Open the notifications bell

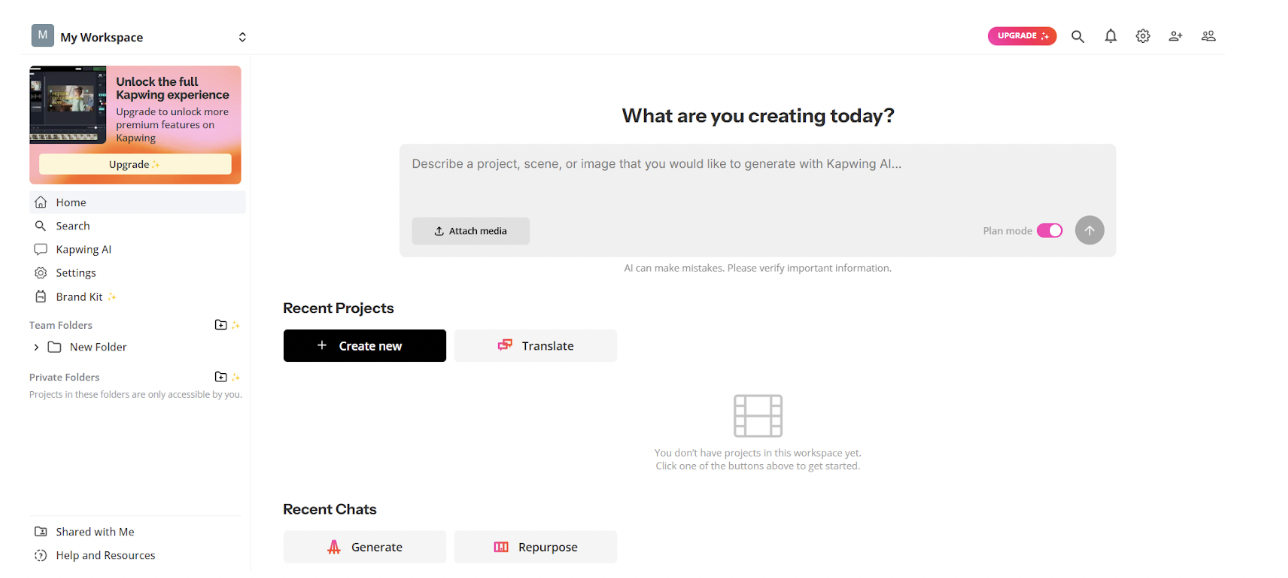[x=1110, y=36]
